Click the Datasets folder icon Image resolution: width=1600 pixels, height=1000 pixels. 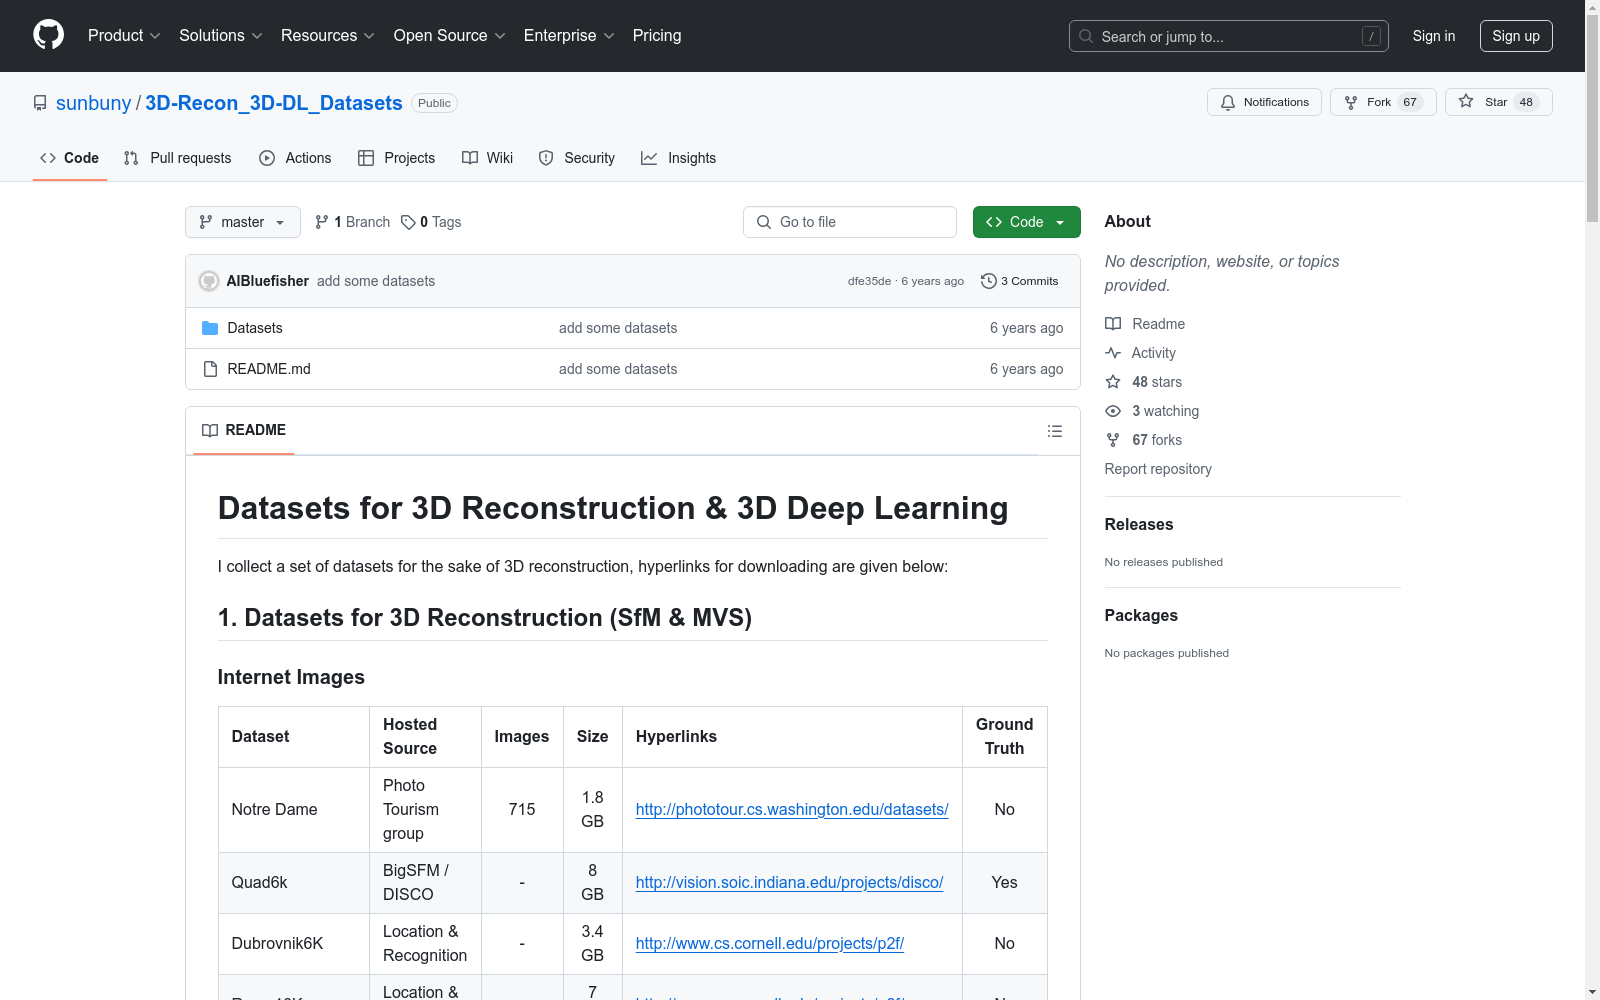(210, 328)
